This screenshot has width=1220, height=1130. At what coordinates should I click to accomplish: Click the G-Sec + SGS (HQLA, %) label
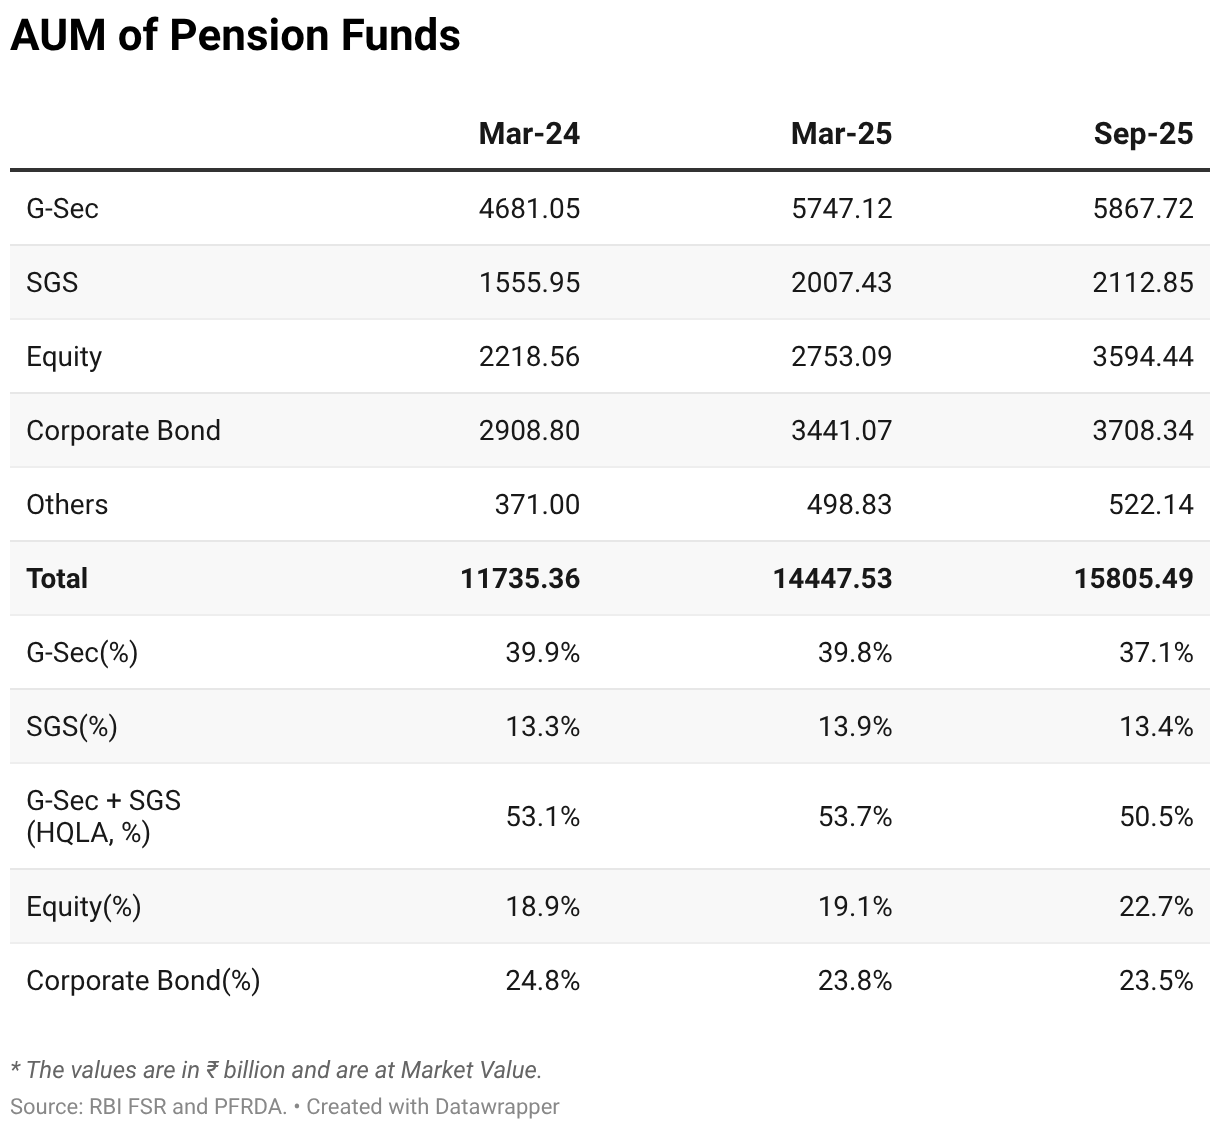pyautogui.click(x=103, y=816)
